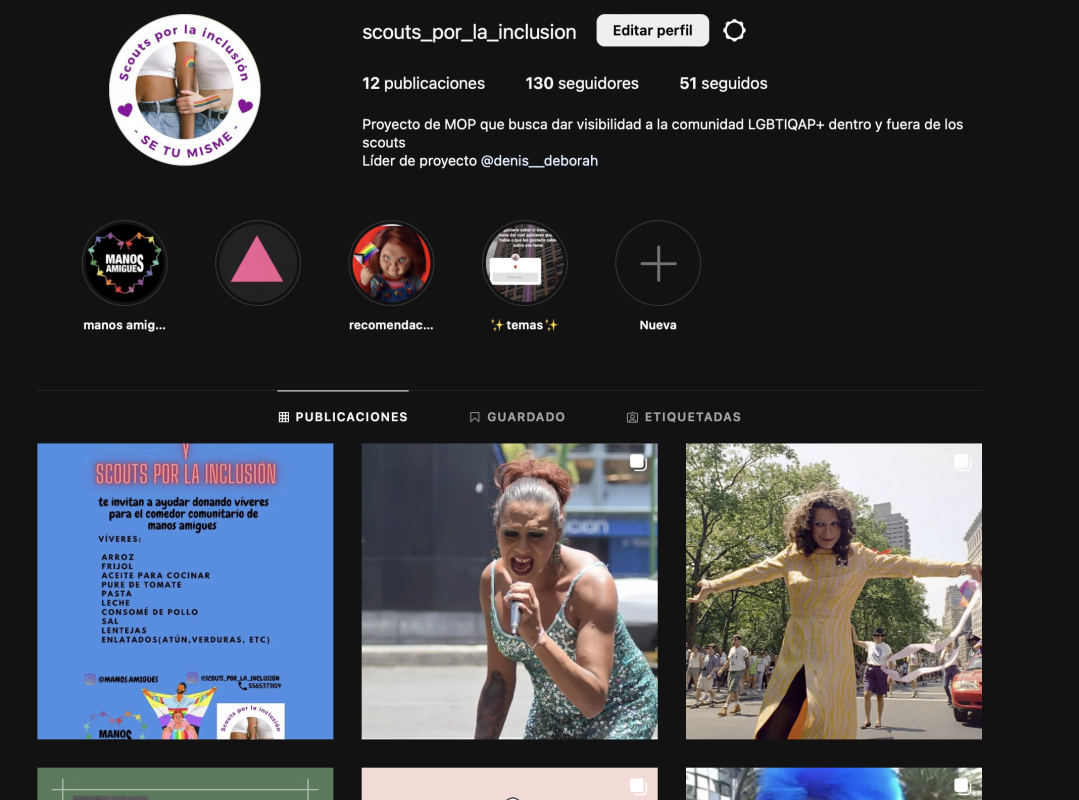Open the temas story highlight
Image resolution: width=1079 pixels, height=800 pixels.
[524, 263]
